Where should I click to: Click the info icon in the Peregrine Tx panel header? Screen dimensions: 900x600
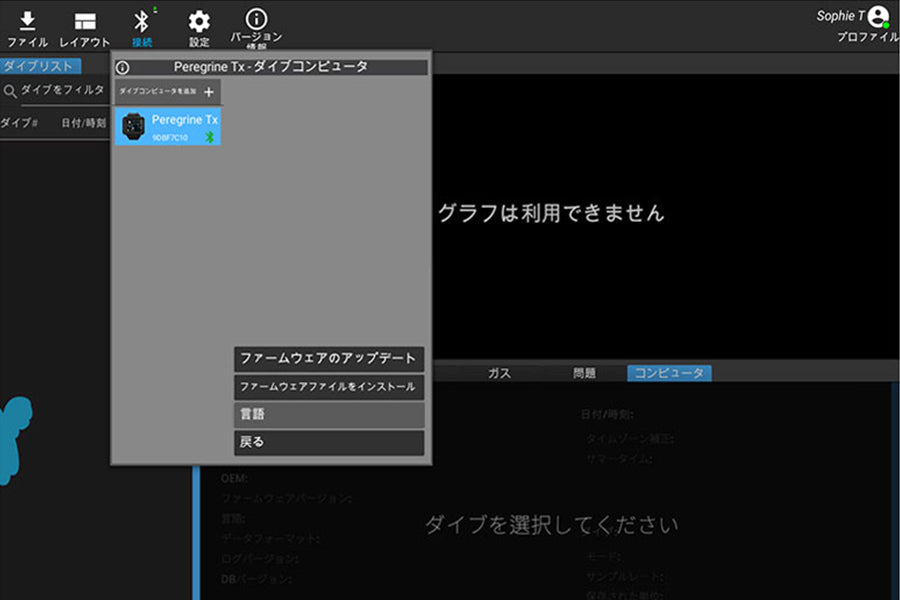tap(123, 68)
